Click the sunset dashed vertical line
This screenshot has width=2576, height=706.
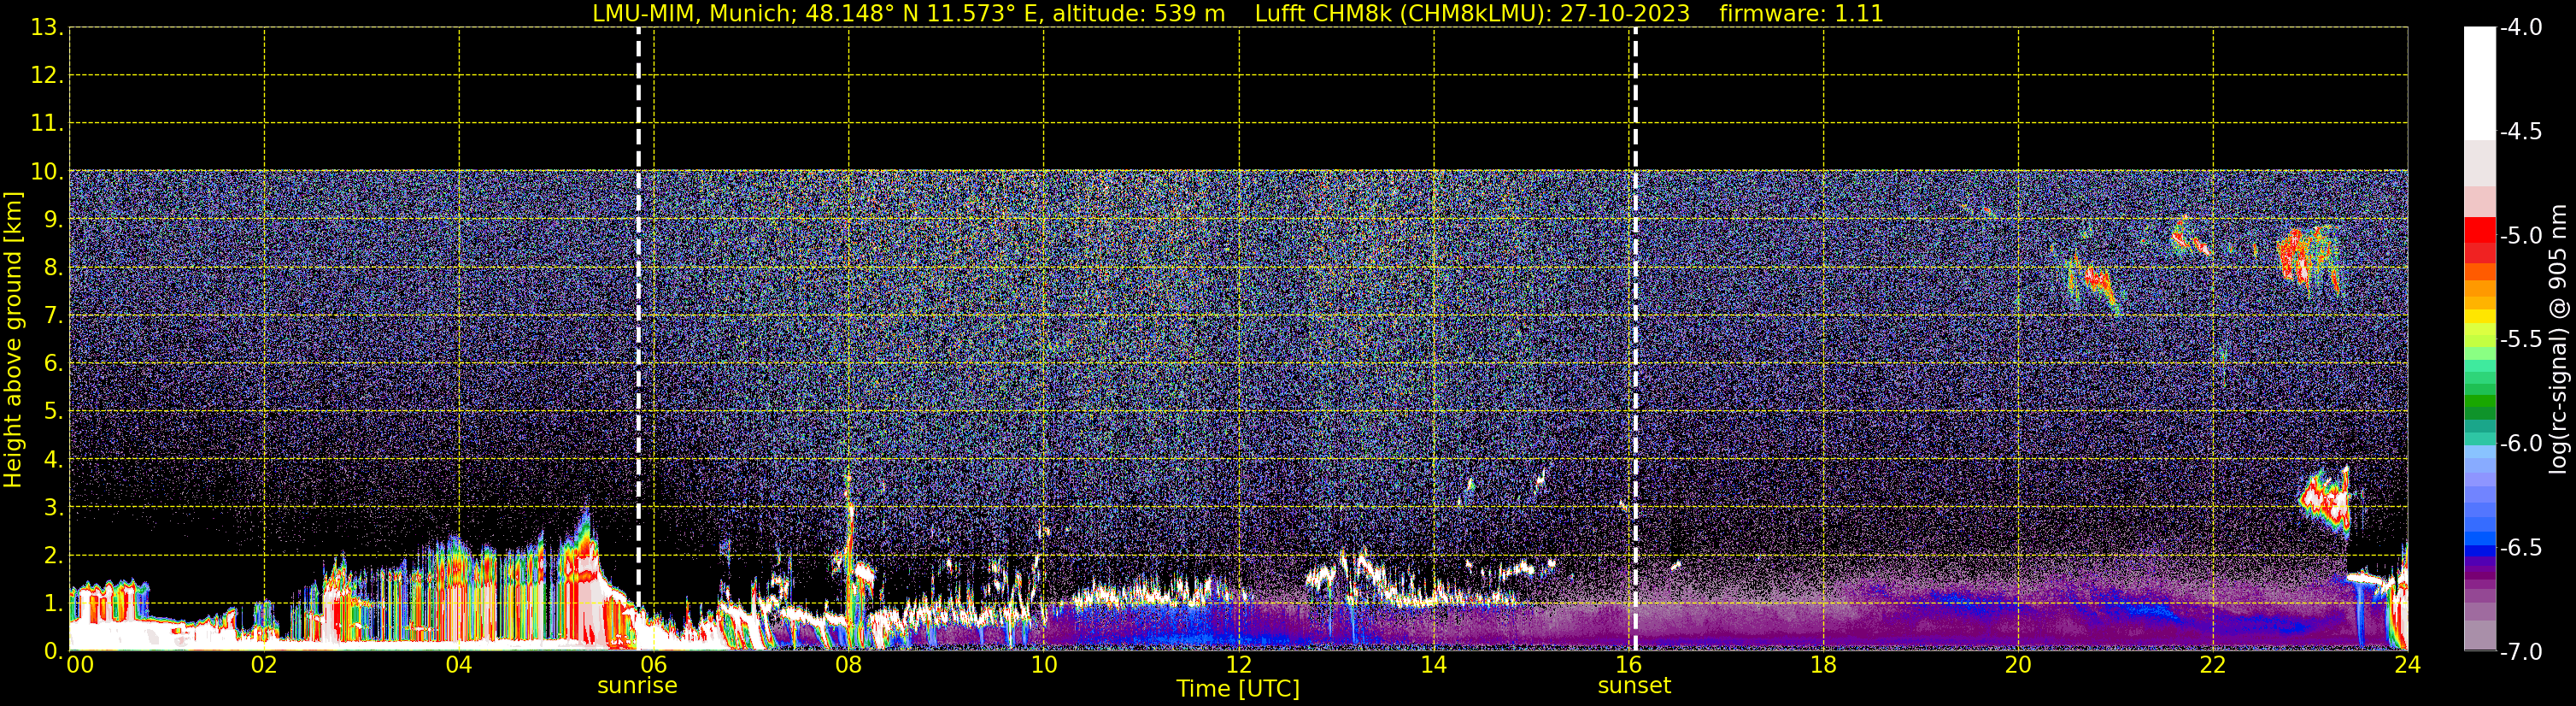pos(1635,340)
